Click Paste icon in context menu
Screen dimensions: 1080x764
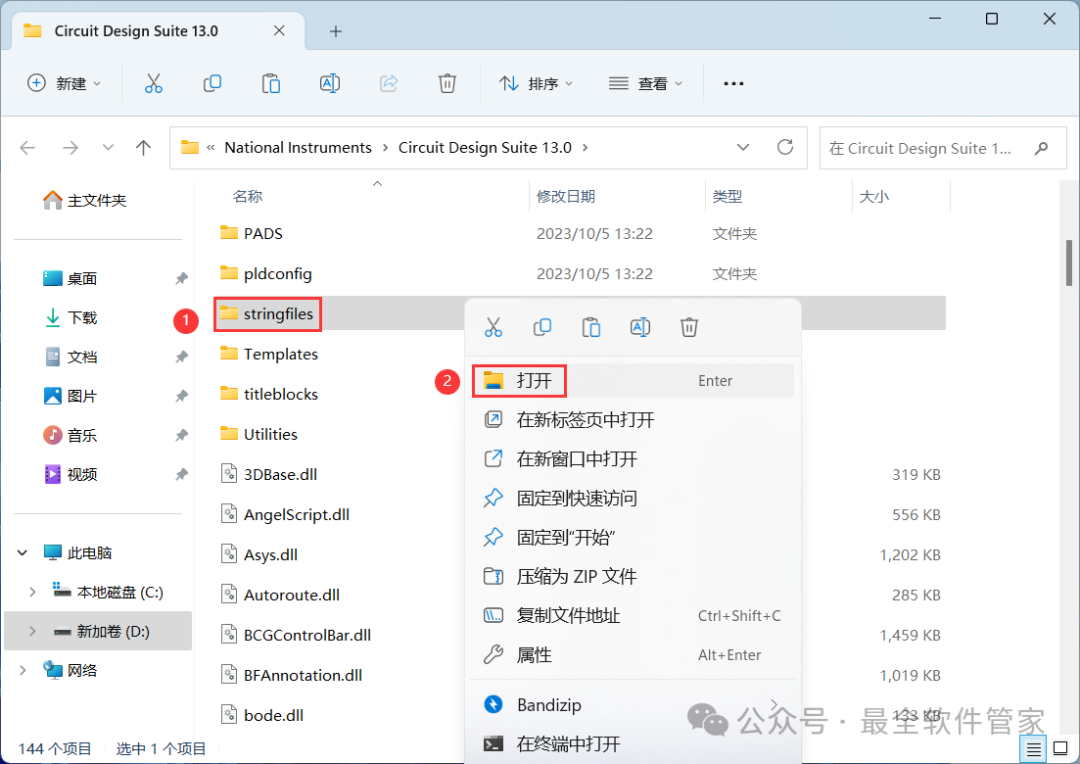point(591,327)
